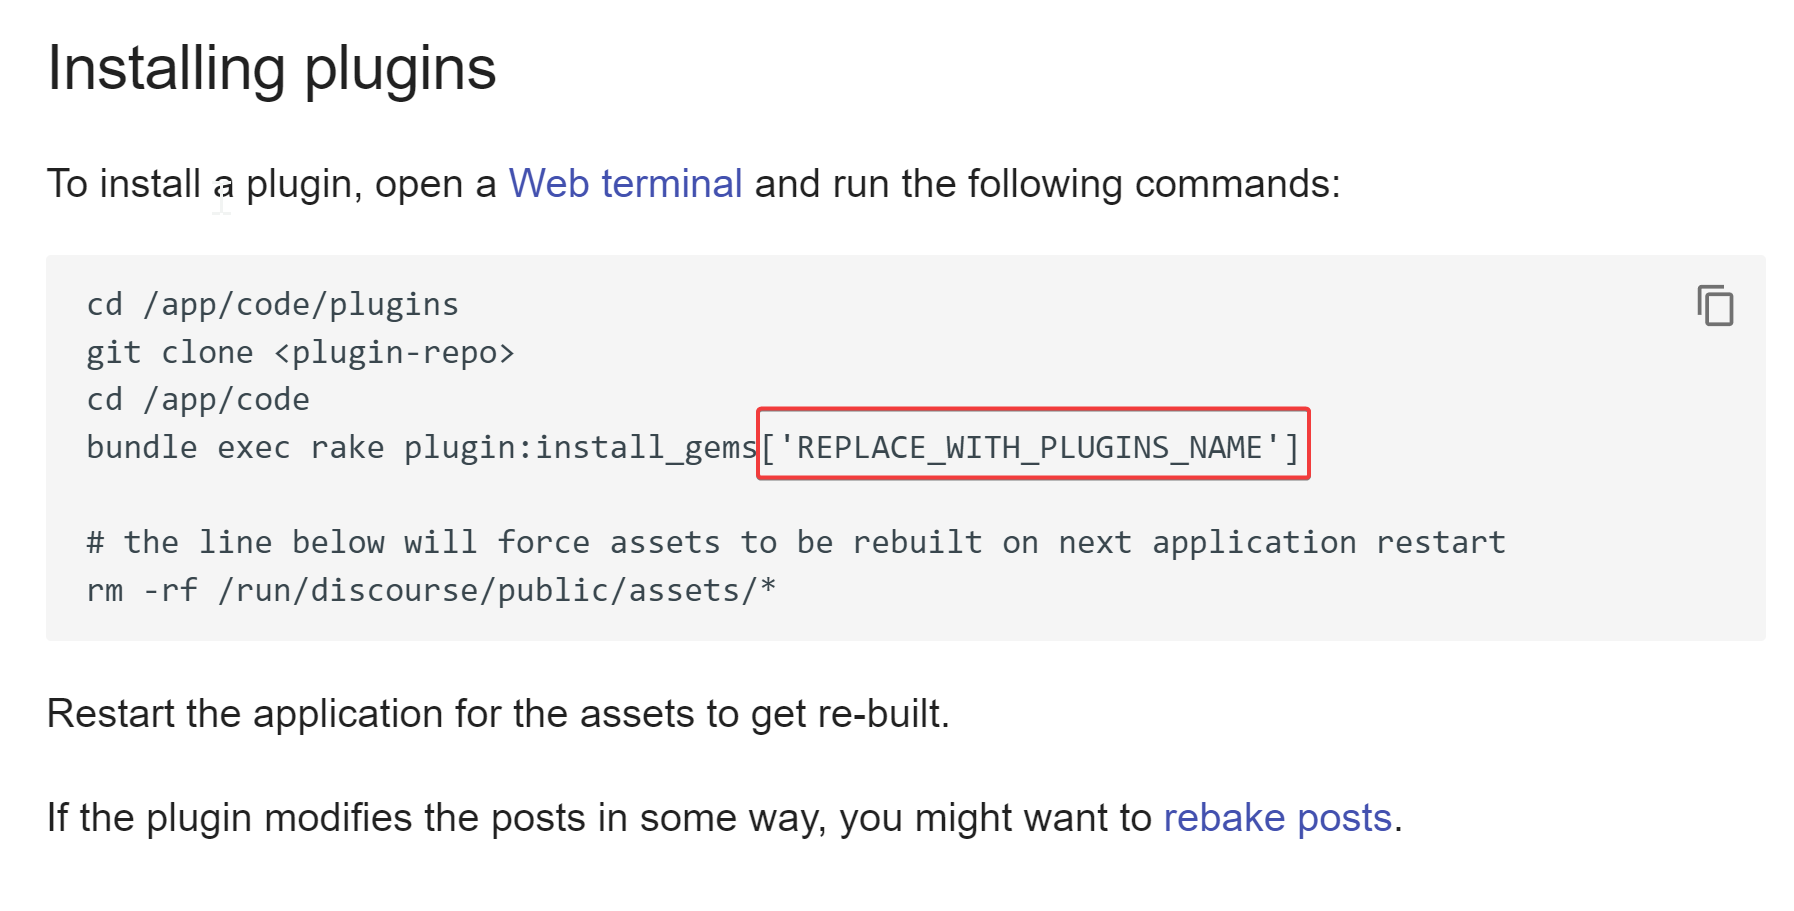The width and height of the screenshot is (1794, 911).
Task: Click the 'application restart' words in the comment
Action: pos(1328,542)
